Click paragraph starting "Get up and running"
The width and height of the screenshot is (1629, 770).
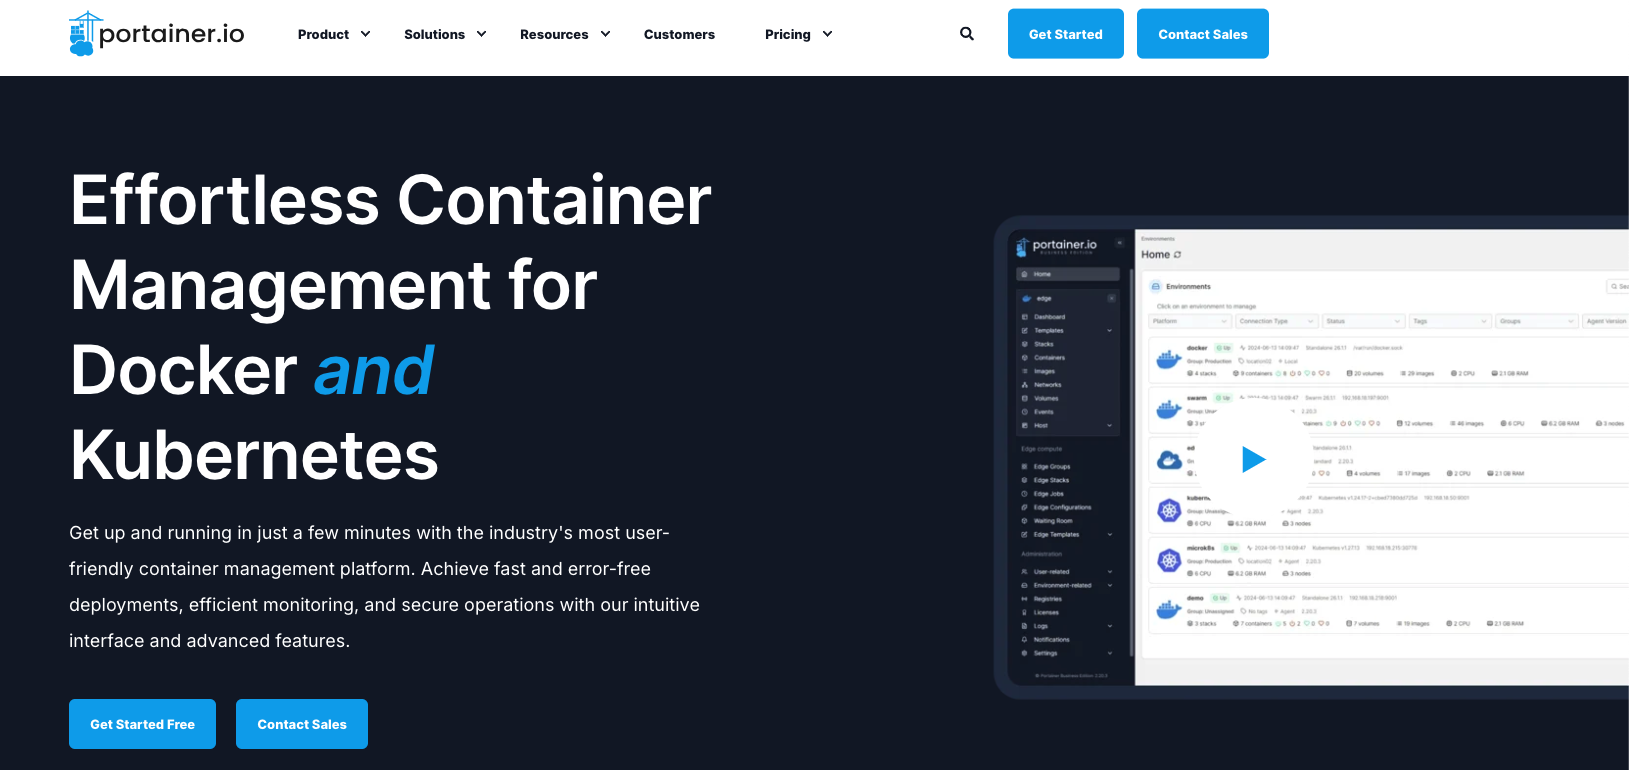tap(385, 587)
